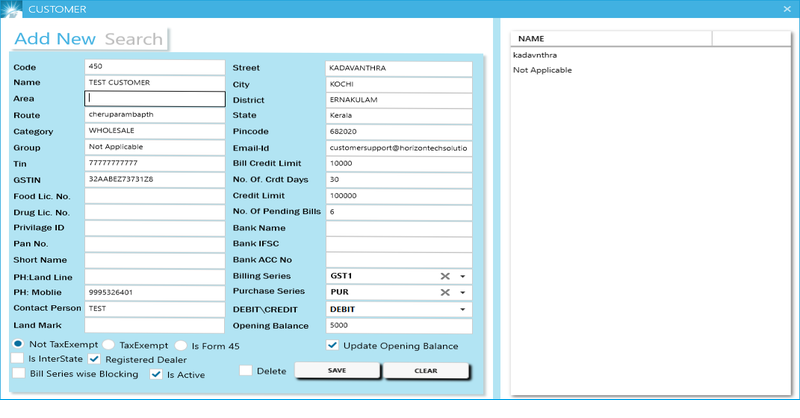The image size is (800, 418).
Task: Click the PH:Land Line field
Action: tap(155, 277)
